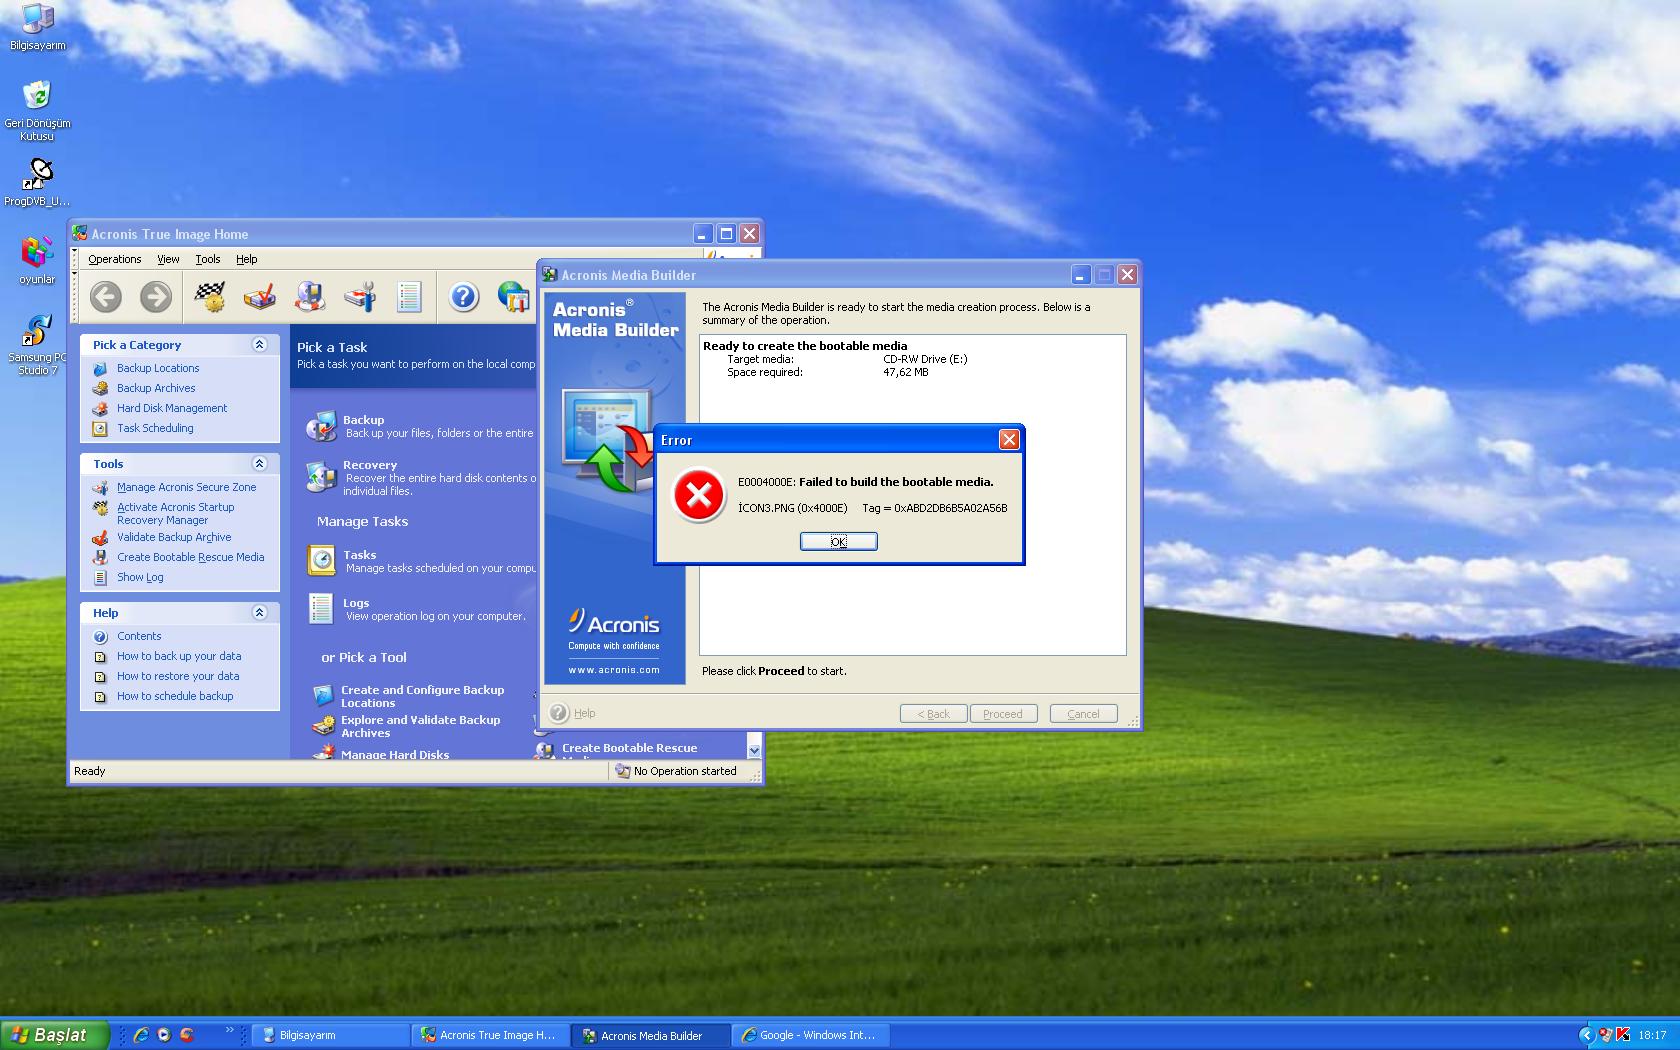Expand quick launch overflow chevron
The width and height of the screenshot is (1680, 1050).
pos(229,1030)
